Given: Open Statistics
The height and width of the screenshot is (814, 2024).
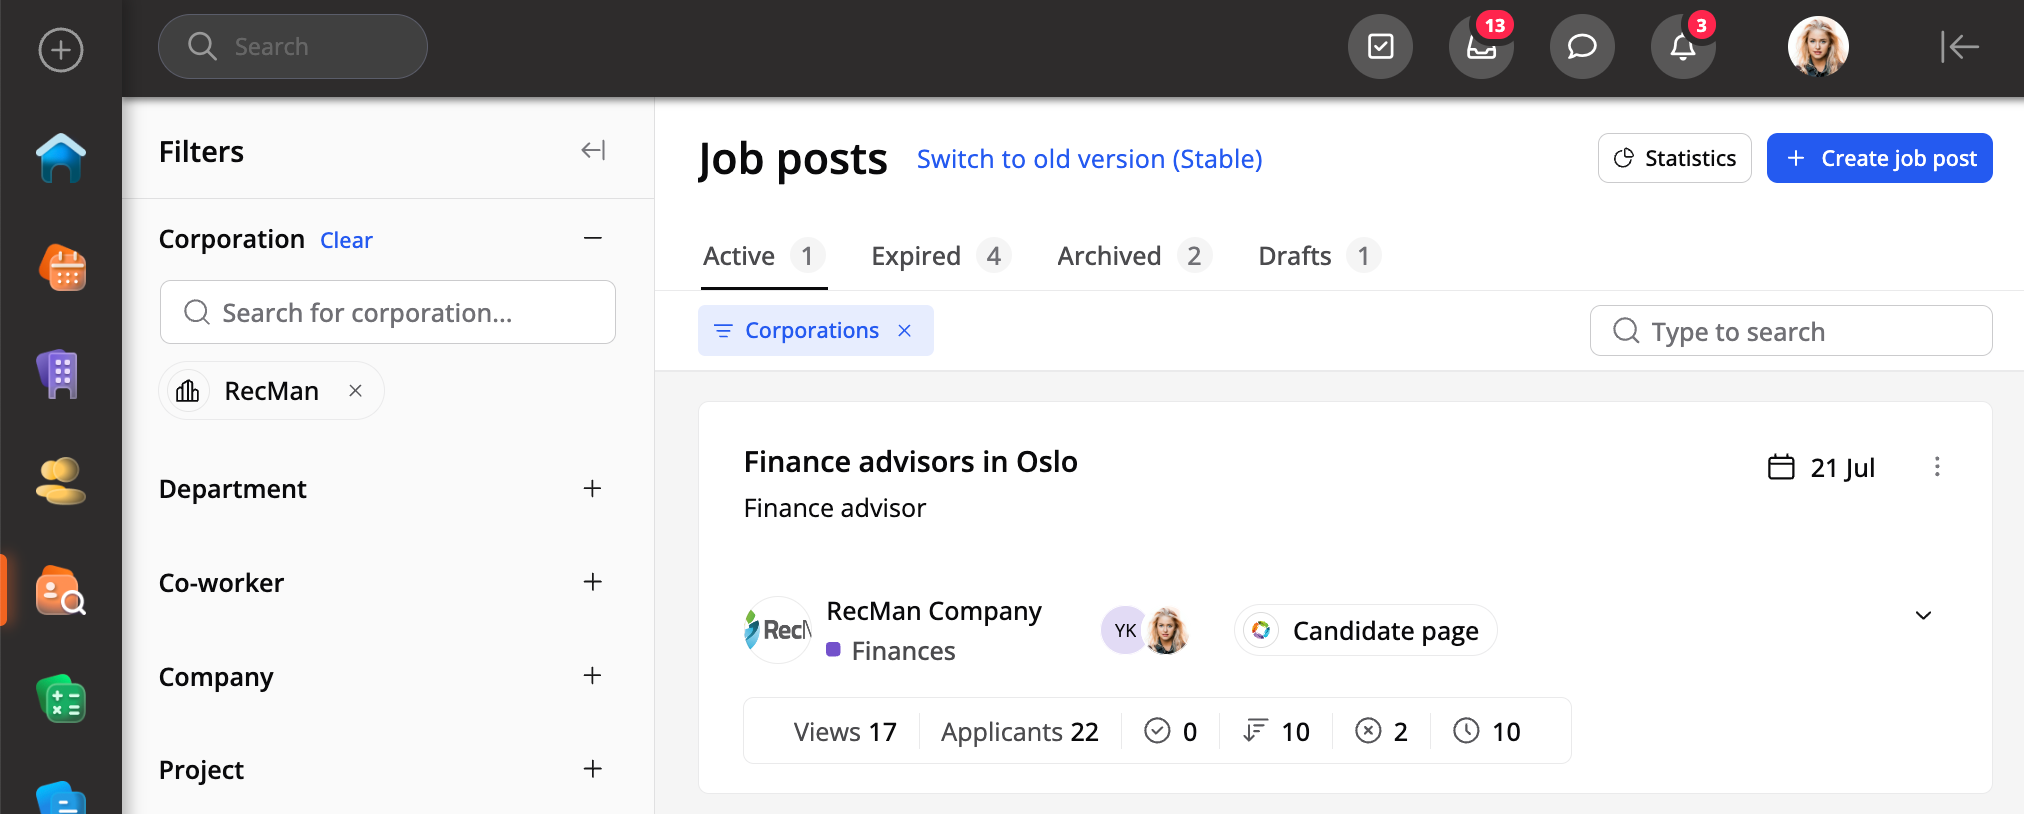Looking at the screenshot, I should point(1674,158).
